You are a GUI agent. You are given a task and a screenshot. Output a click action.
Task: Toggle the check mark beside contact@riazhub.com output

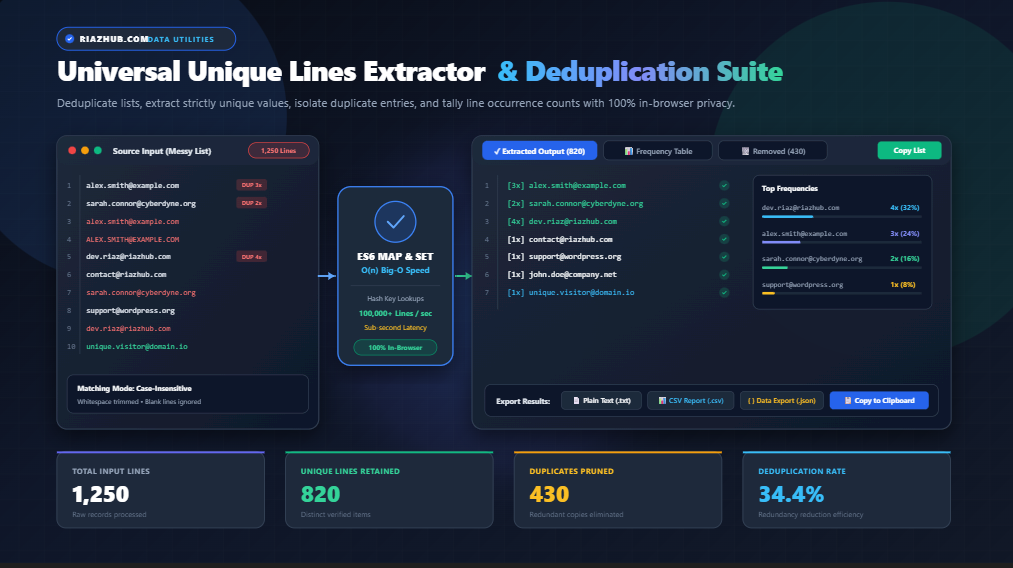click(x=724, y=239)
